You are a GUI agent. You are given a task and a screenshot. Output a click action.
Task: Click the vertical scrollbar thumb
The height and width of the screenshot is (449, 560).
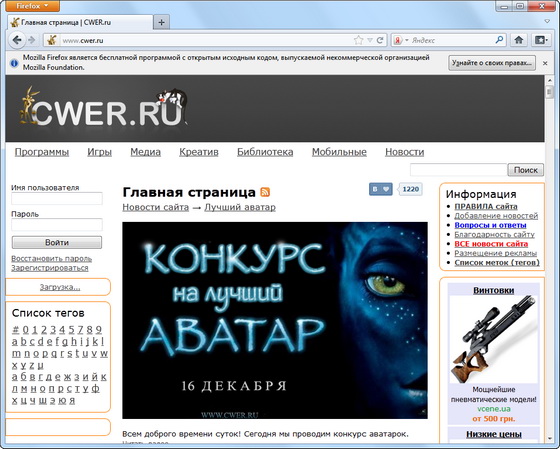pos(550,92)
